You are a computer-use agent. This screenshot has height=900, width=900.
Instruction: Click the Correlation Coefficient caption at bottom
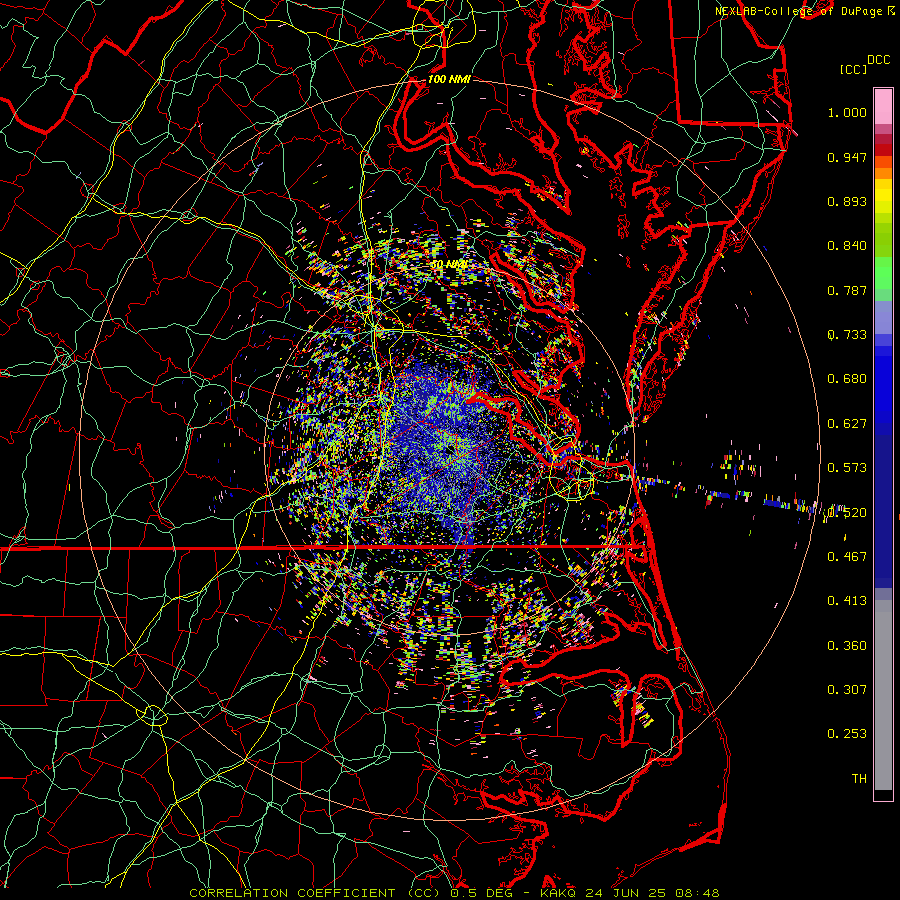(x=454, y=893)
